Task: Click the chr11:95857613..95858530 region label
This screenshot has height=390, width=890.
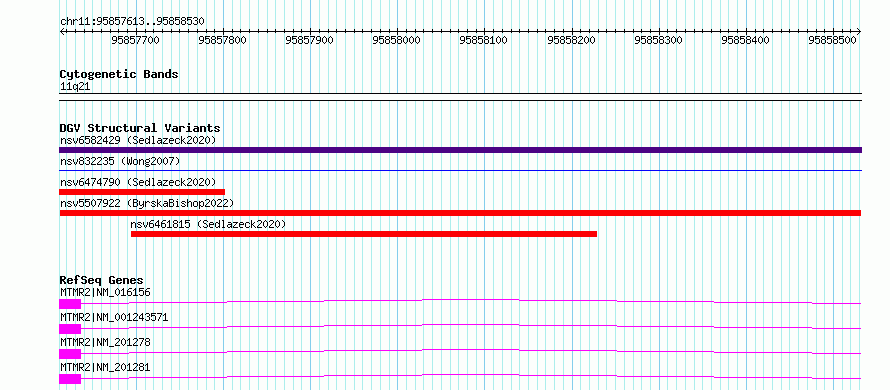Action: tap(132, 22)
